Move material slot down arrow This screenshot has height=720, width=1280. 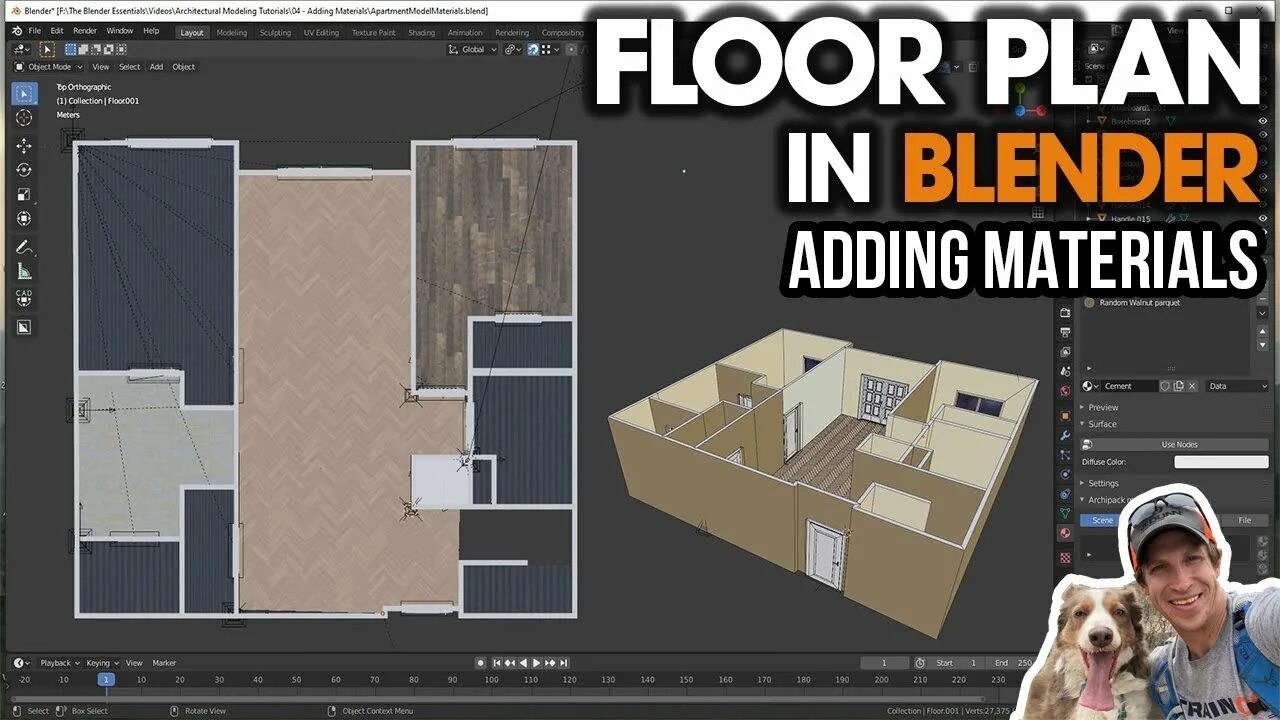coord(1262,345)
